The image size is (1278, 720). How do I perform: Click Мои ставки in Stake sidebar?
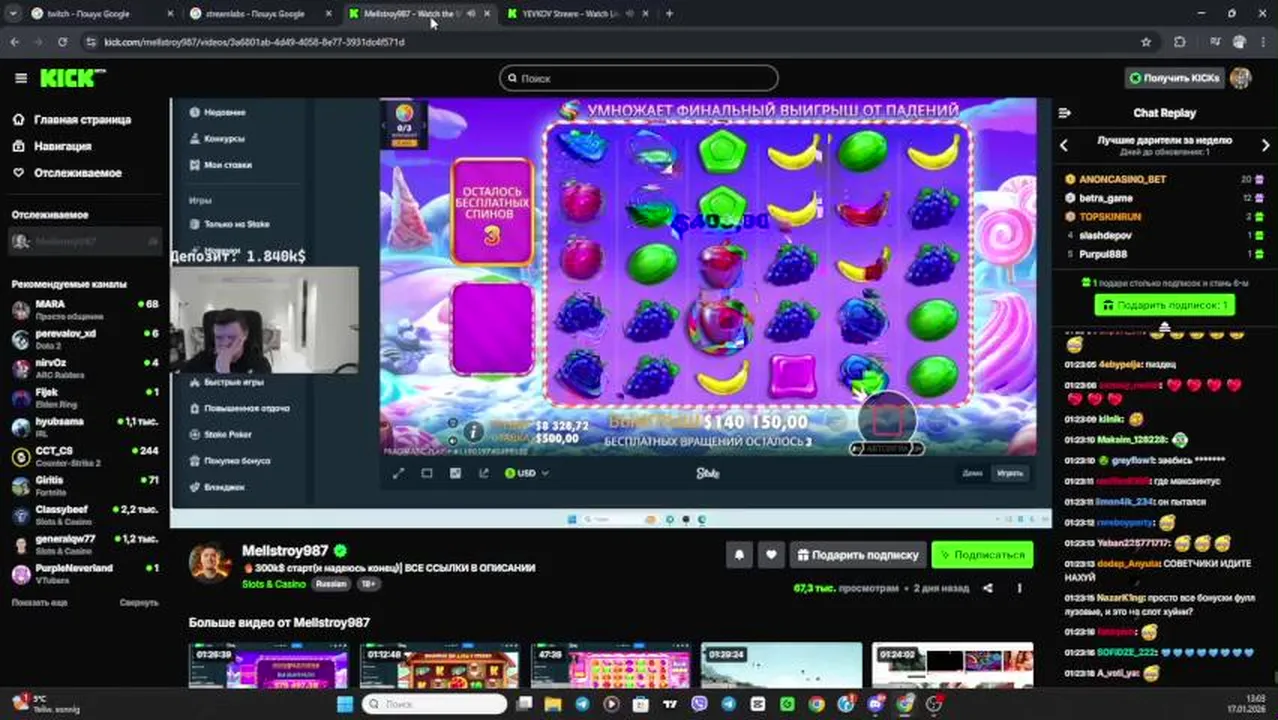click(220, 165)
